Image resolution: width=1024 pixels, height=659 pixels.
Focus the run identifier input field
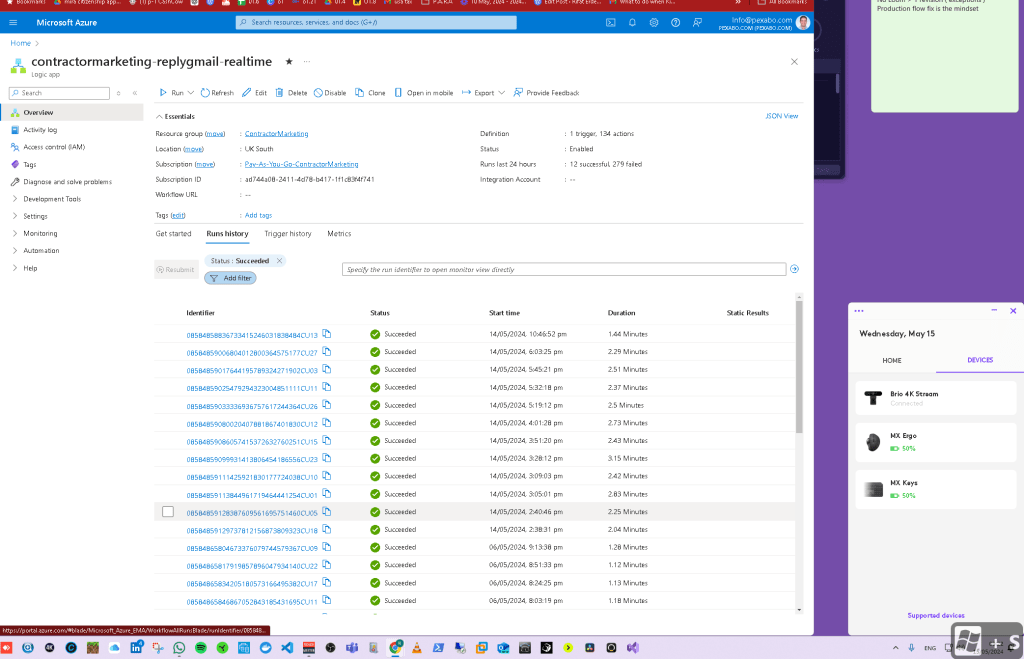[564, 269]
